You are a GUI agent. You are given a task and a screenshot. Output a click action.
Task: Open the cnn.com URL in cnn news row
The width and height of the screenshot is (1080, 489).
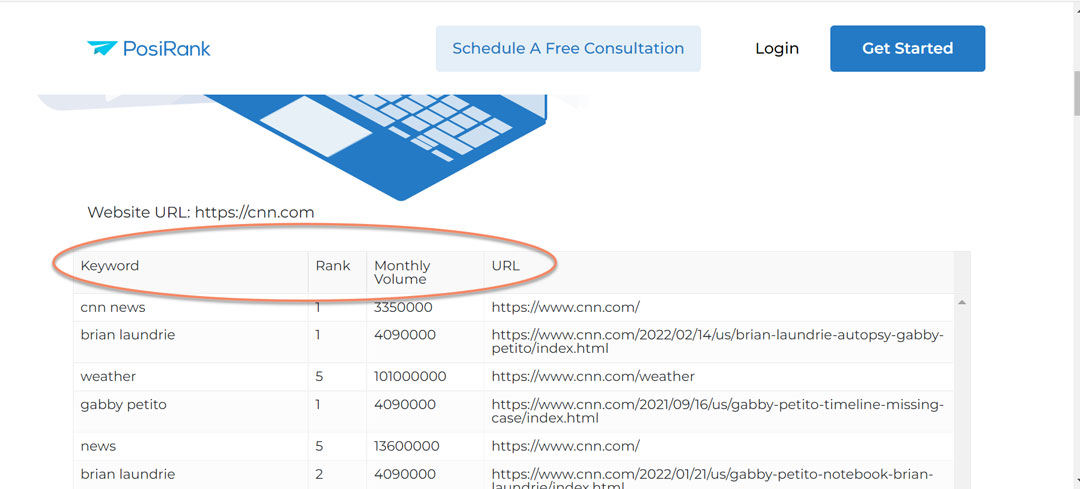pos(565,307)
